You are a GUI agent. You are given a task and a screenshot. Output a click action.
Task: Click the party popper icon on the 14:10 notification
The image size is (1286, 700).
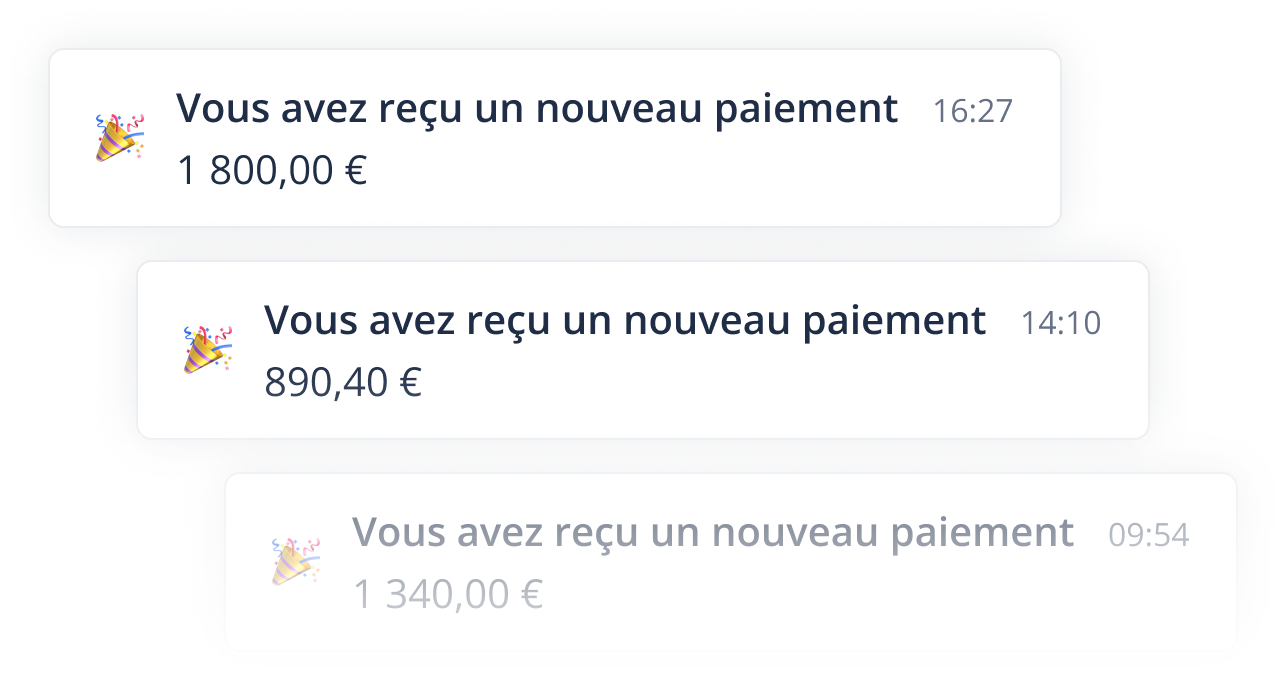[208, 349]
